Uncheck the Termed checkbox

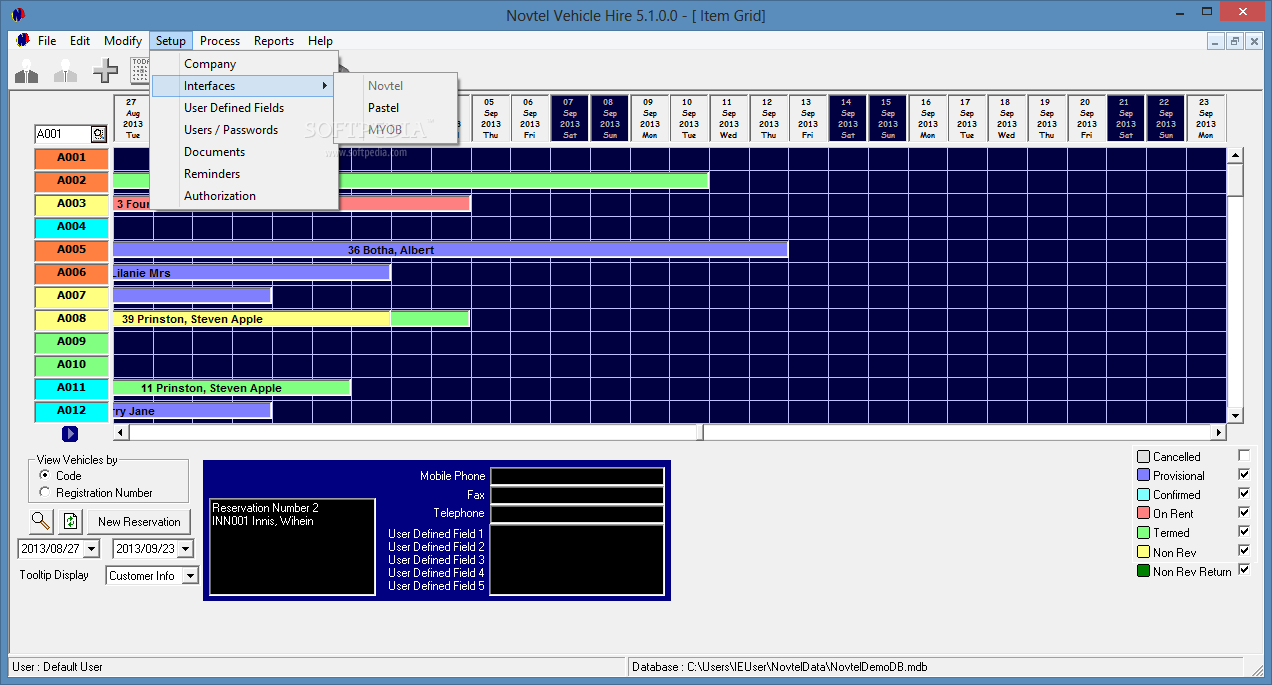tap(1244, 531)
